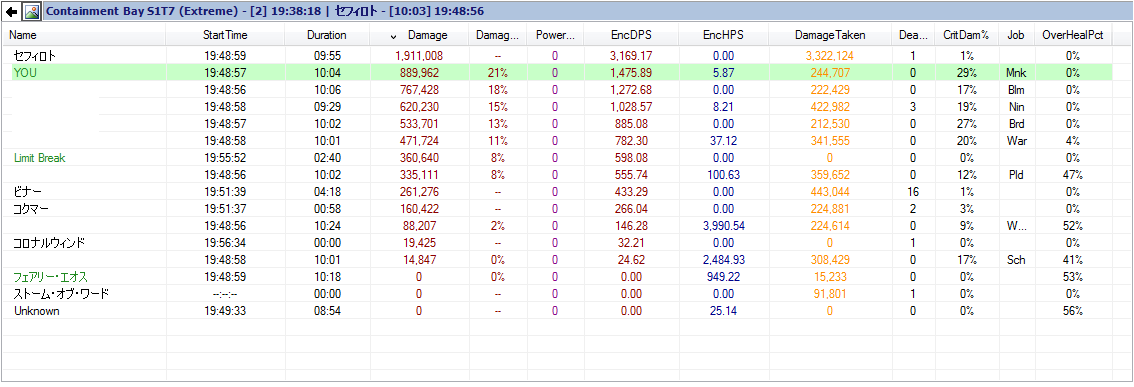Click the Brd job cell
Image resolution: width=1134 pixels, height=387 pixels.
1016,124
